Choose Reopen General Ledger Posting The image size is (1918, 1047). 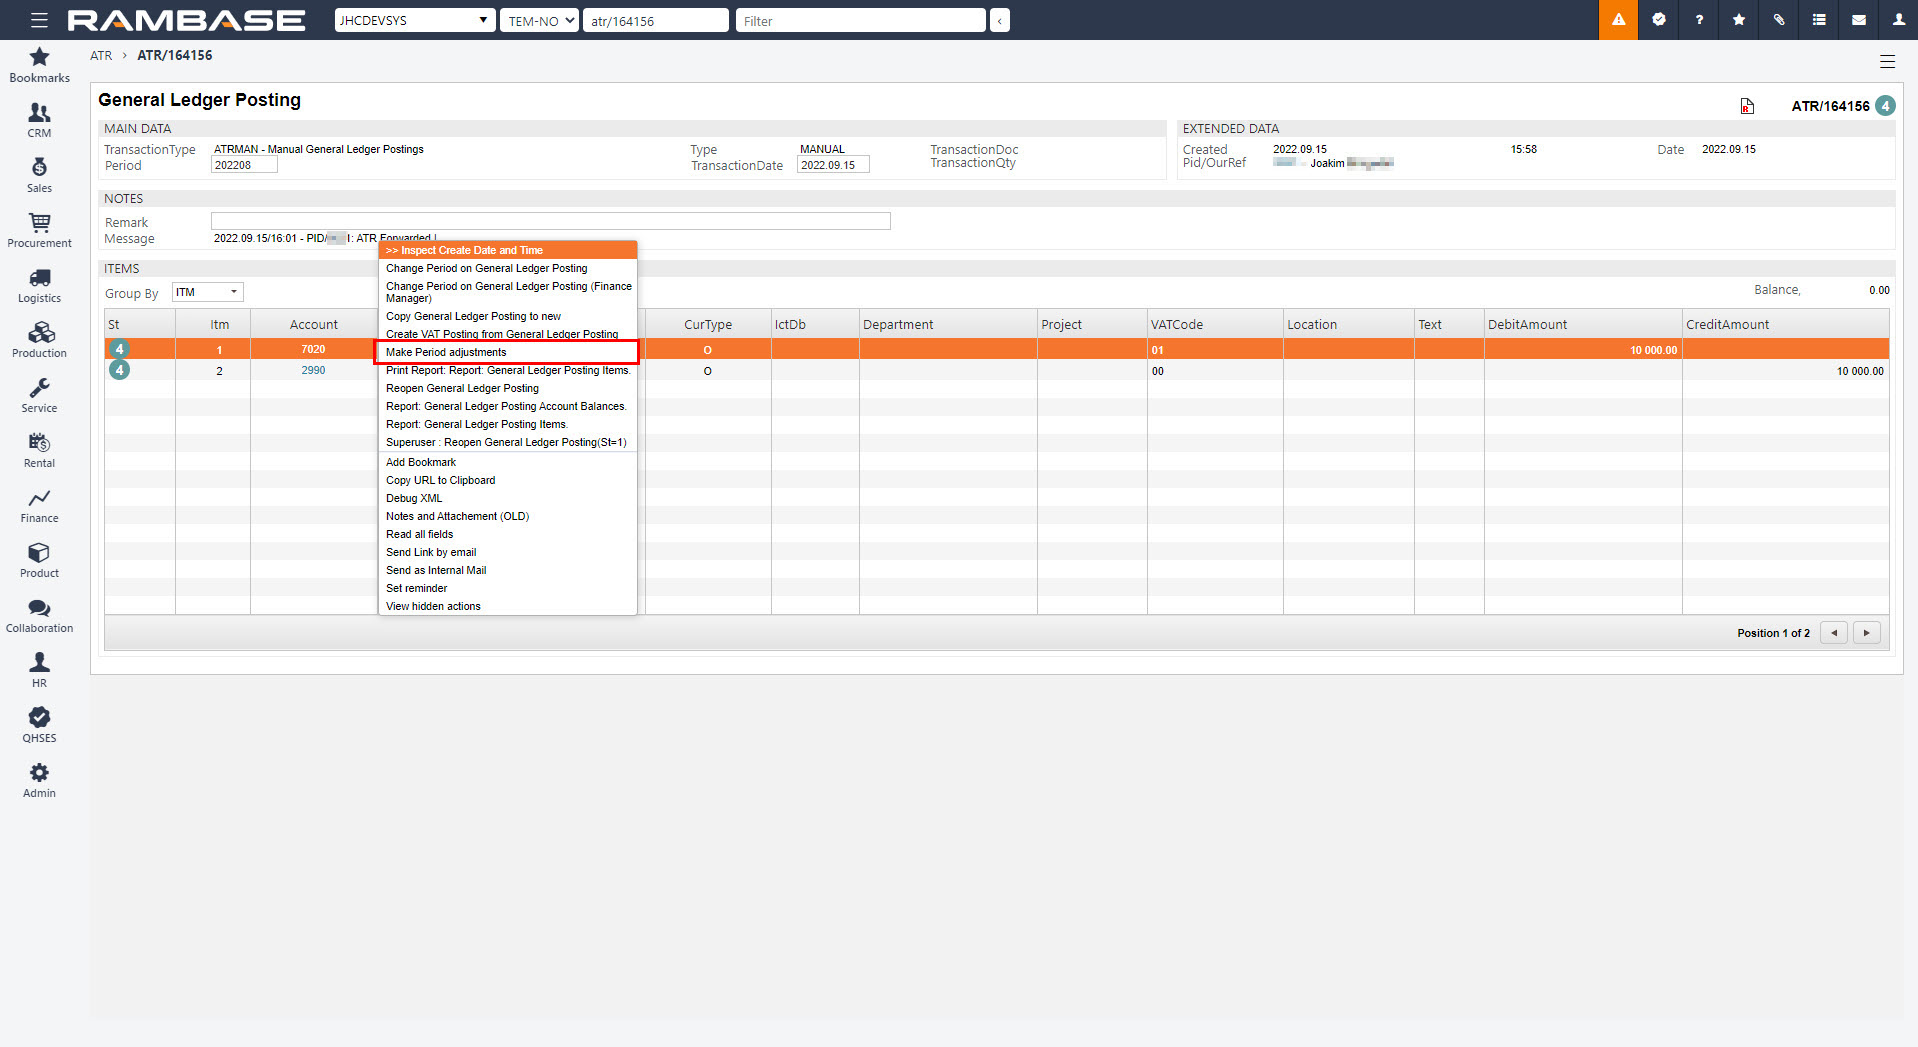(x=462, y=388)
